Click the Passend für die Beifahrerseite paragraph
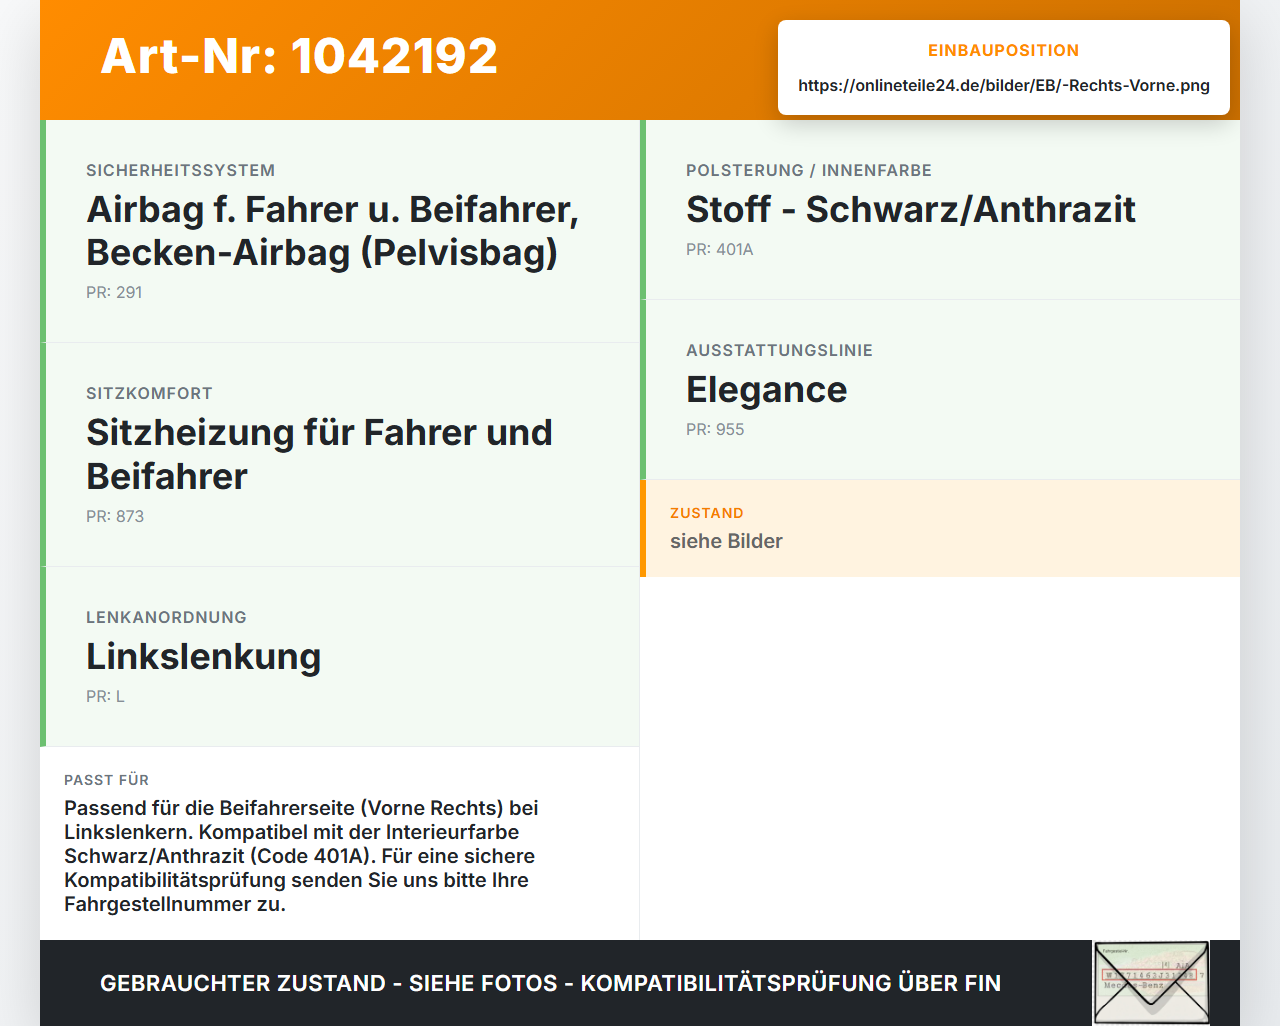 click(301, 856)
